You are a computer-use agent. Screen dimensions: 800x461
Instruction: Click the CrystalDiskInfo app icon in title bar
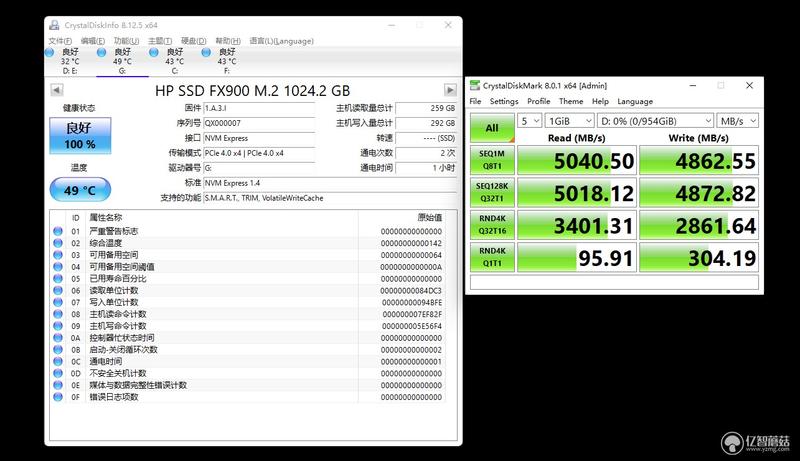pos(54,25)
